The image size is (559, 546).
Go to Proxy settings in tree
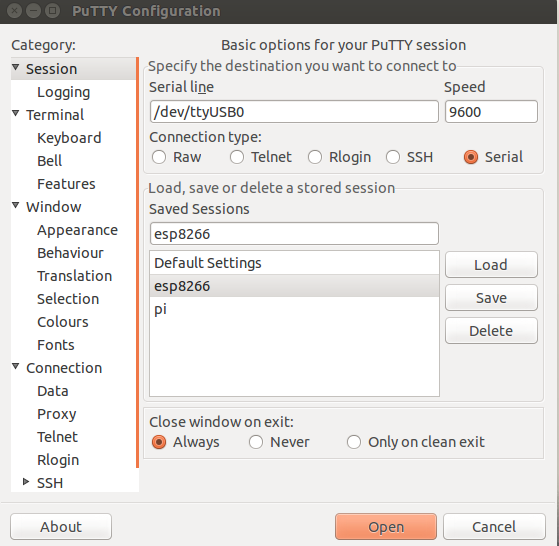click(x=57, y=414)
